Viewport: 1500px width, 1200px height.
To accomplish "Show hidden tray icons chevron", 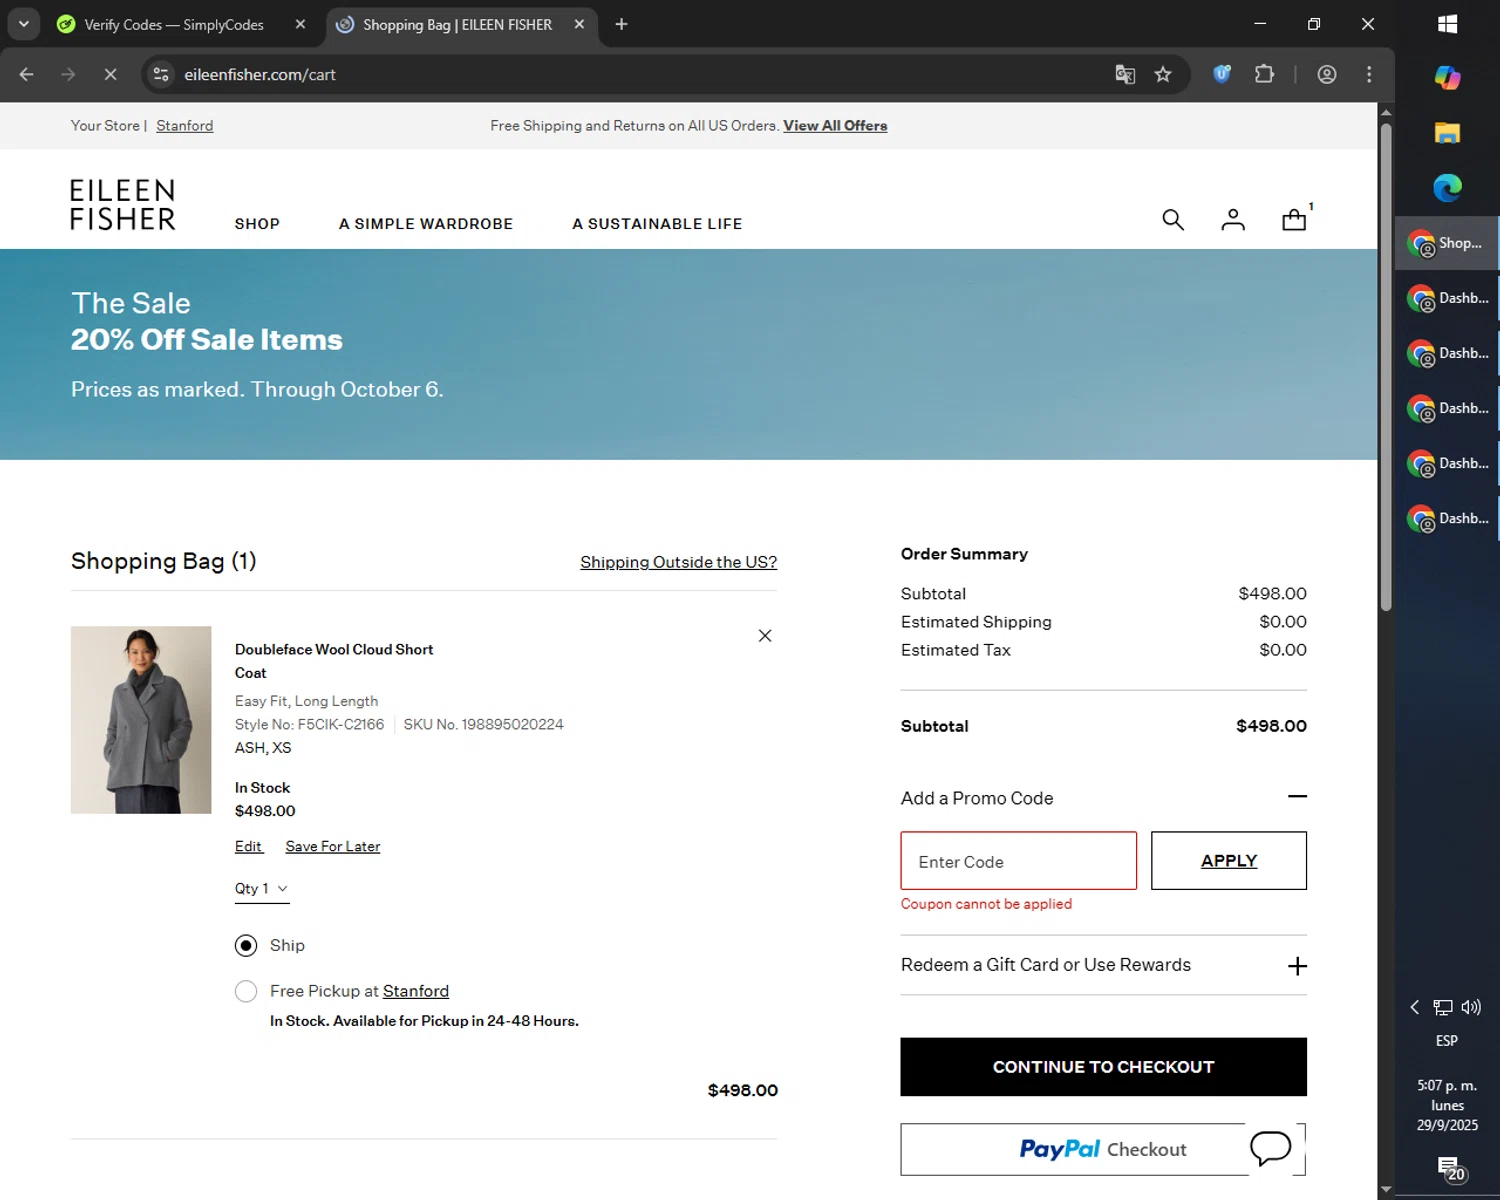I will point(1415,1007).
